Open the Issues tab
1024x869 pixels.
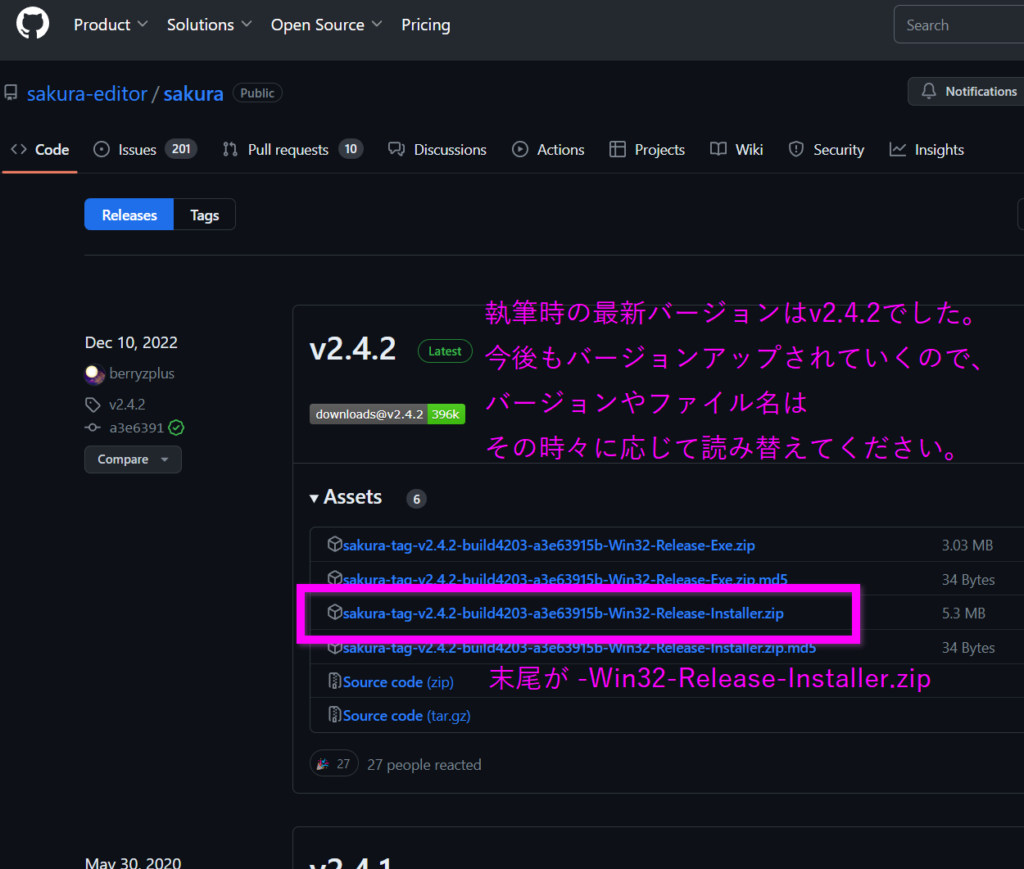(x=145, y=150)
